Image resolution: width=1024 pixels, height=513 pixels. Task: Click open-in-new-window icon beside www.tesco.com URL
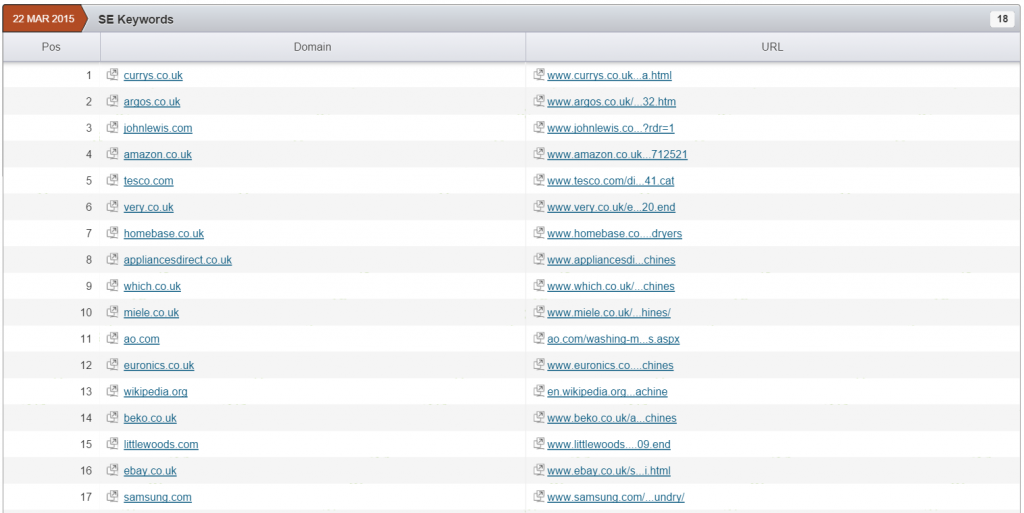[540, 180]
